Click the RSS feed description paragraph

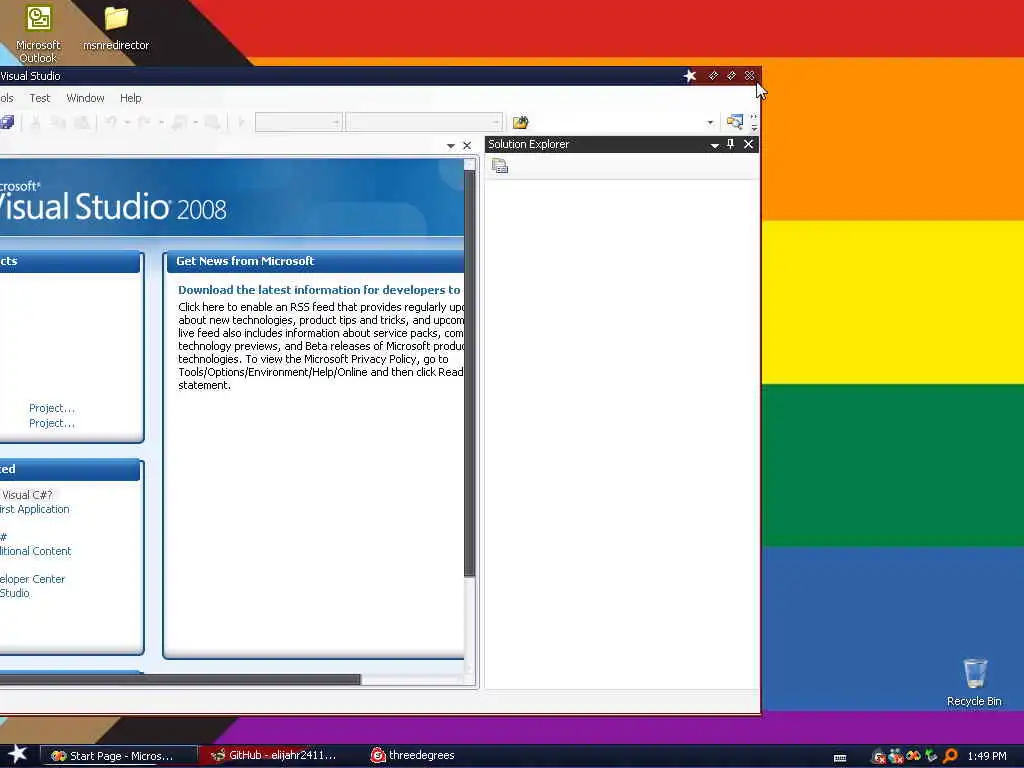(x=321, y=346)
